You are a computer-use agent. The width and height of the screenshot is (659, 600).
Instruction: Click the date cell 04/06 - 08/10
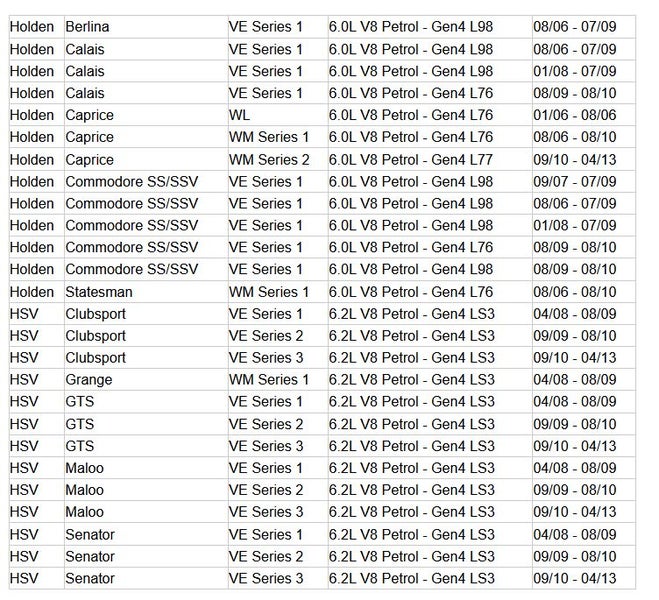(574, 291)
